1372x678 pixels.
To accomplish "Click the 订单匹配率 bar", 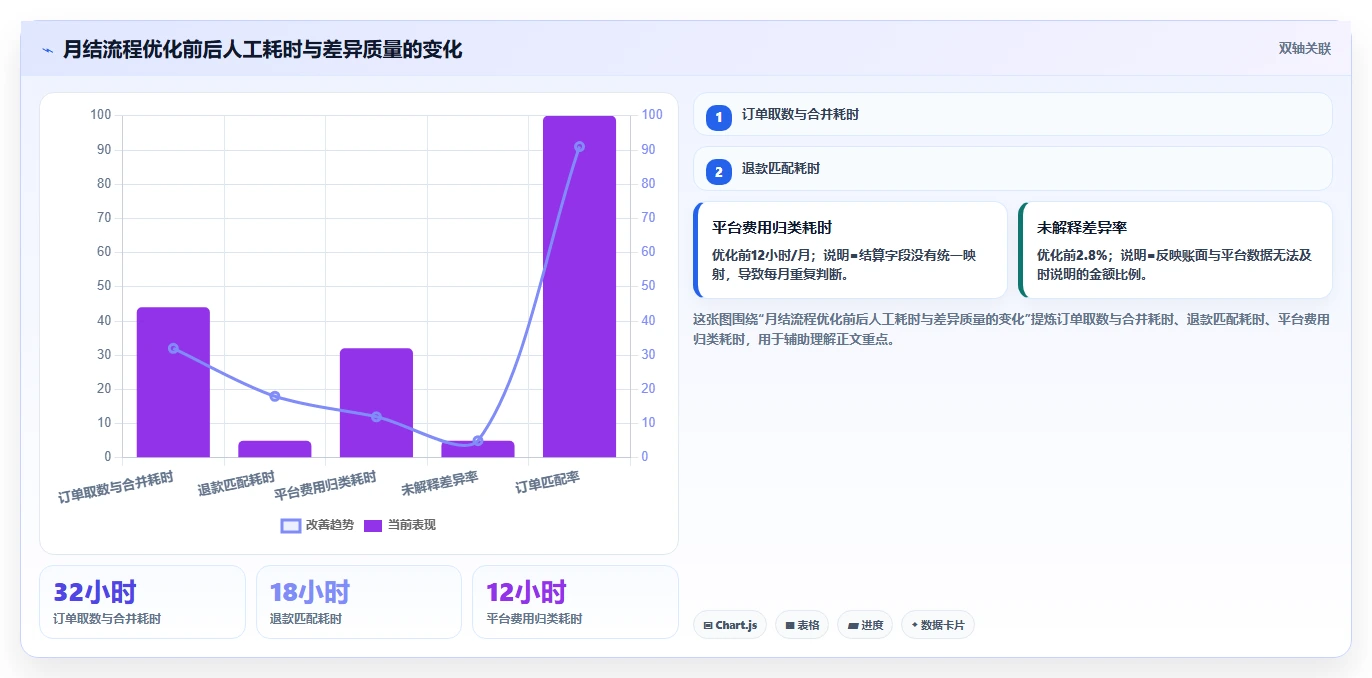I will click(579, 286).
